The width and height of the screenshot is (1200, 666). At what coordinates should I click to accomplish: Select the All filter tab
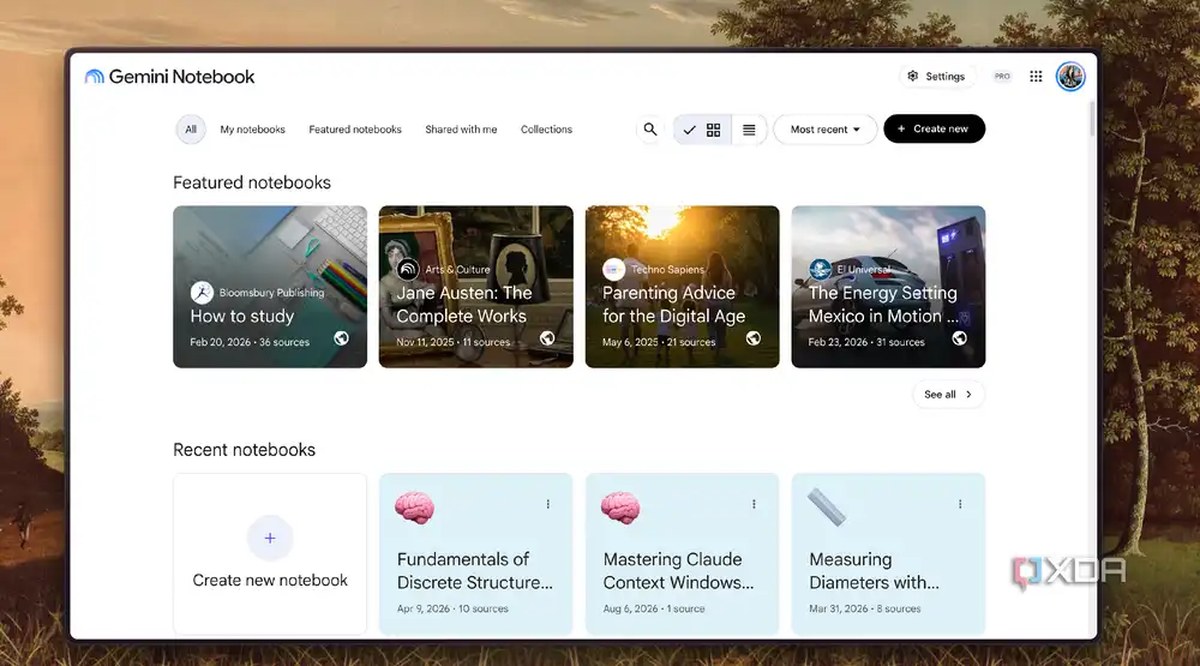click(190, 129)
